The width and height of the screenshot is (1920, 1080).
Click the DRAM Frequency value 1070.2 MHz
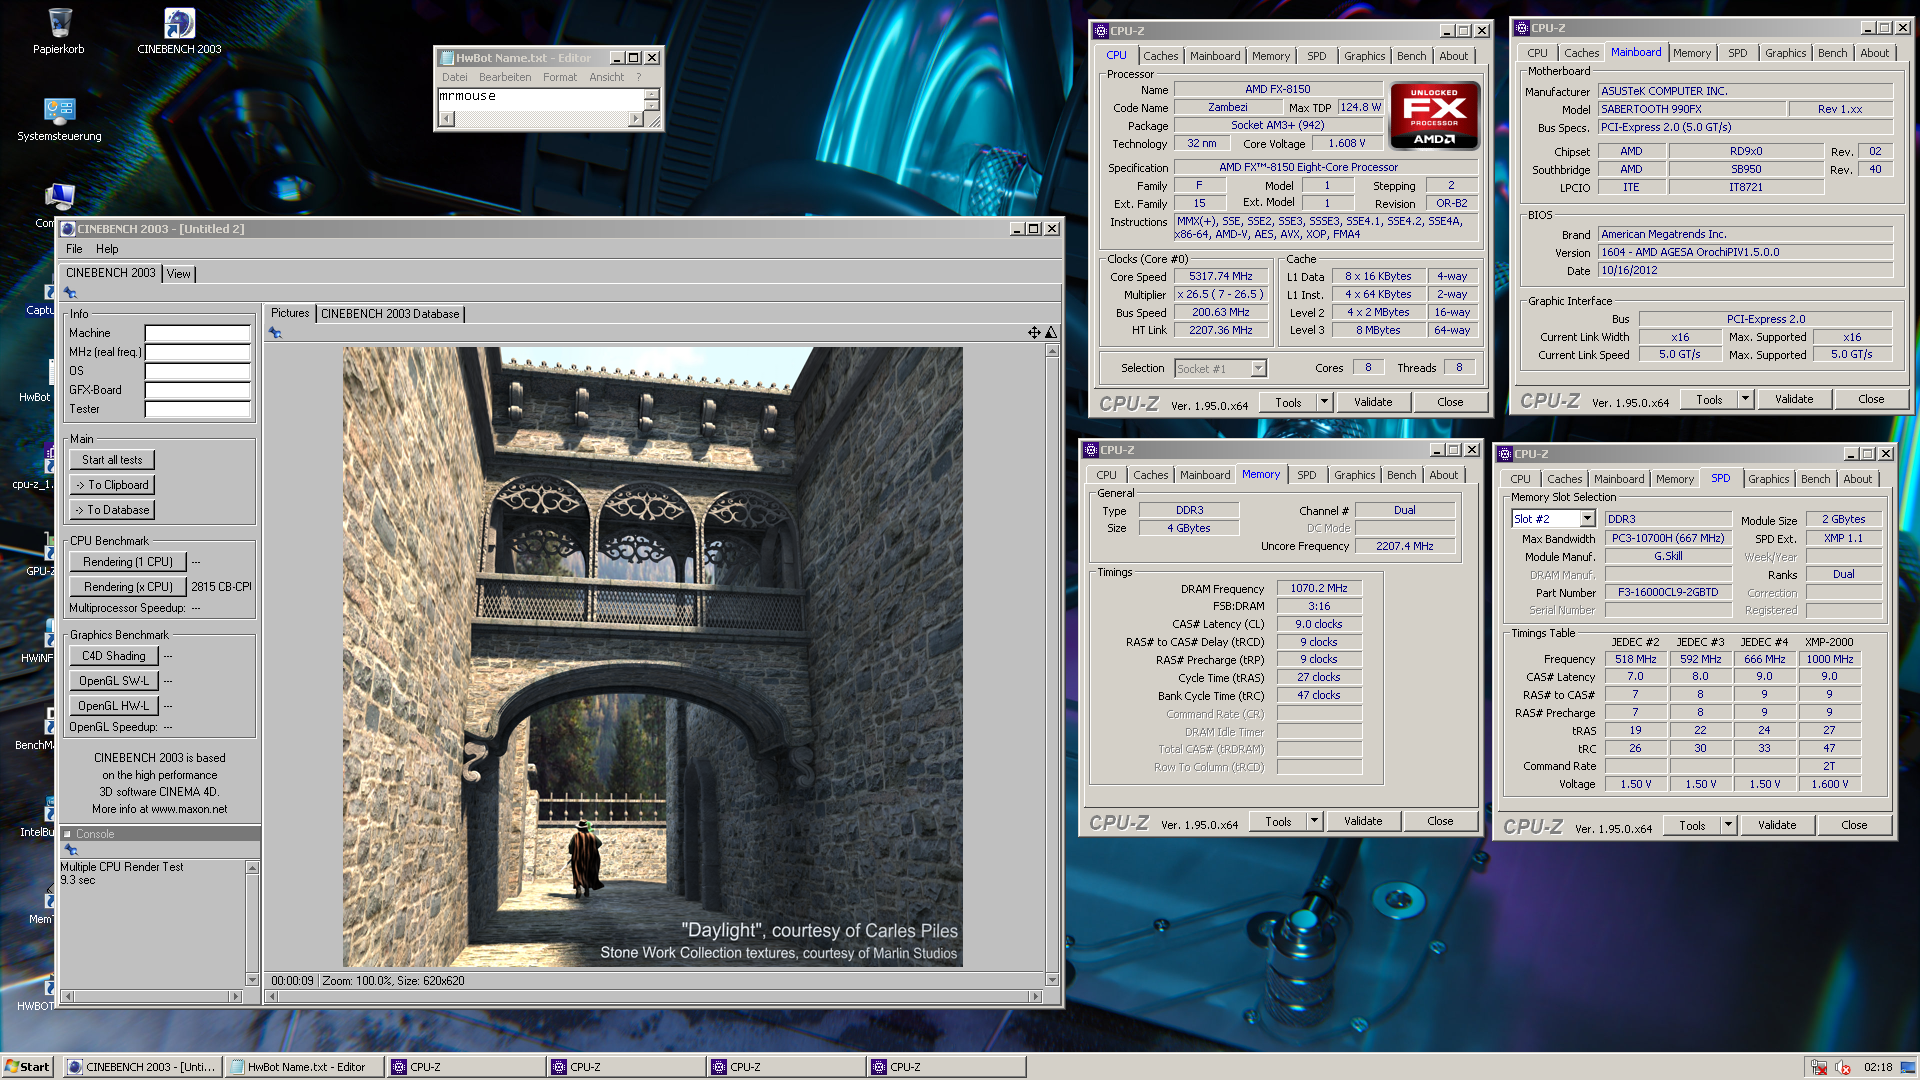coord(1318,588)
